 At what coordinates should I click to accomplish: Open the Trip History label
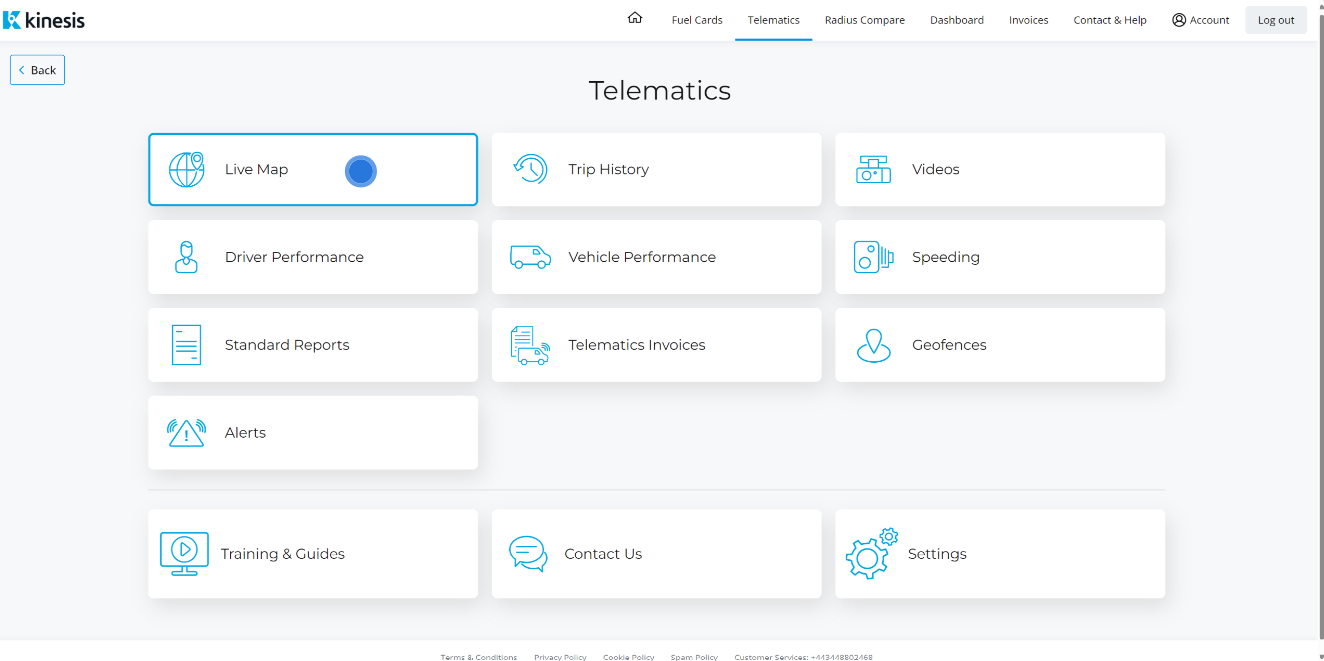[608, 170]
